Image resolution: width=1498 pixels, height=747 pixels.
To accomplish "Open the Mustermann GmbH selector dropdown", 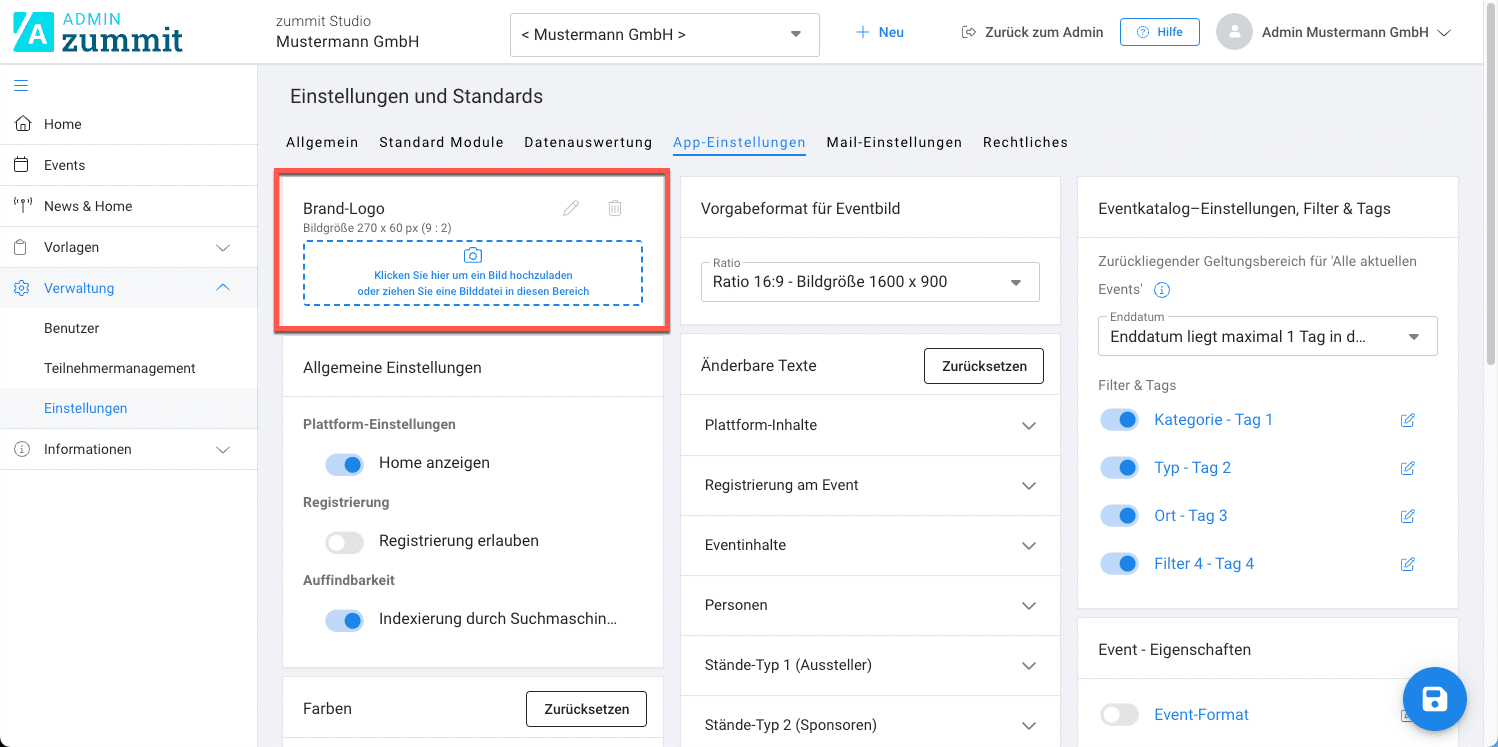I will point(664,35).
